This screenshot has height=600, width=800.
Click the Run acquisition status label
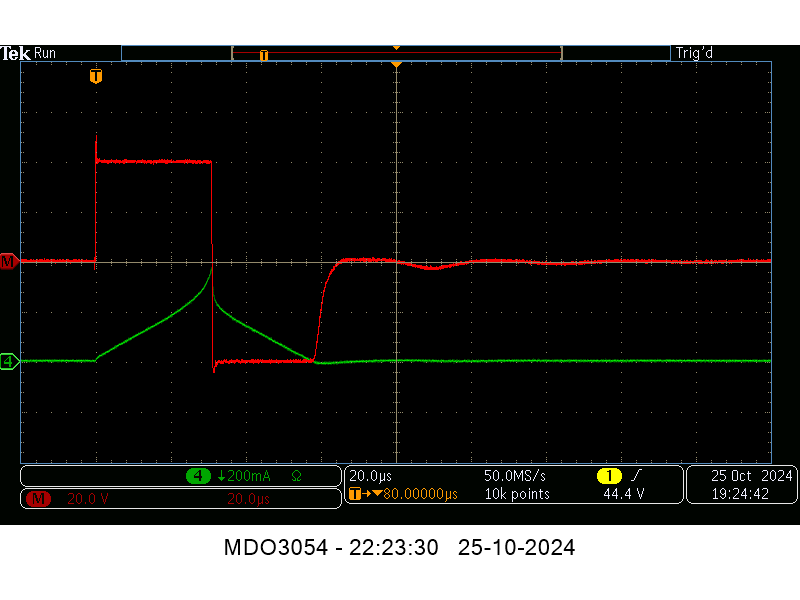[45, 53]
